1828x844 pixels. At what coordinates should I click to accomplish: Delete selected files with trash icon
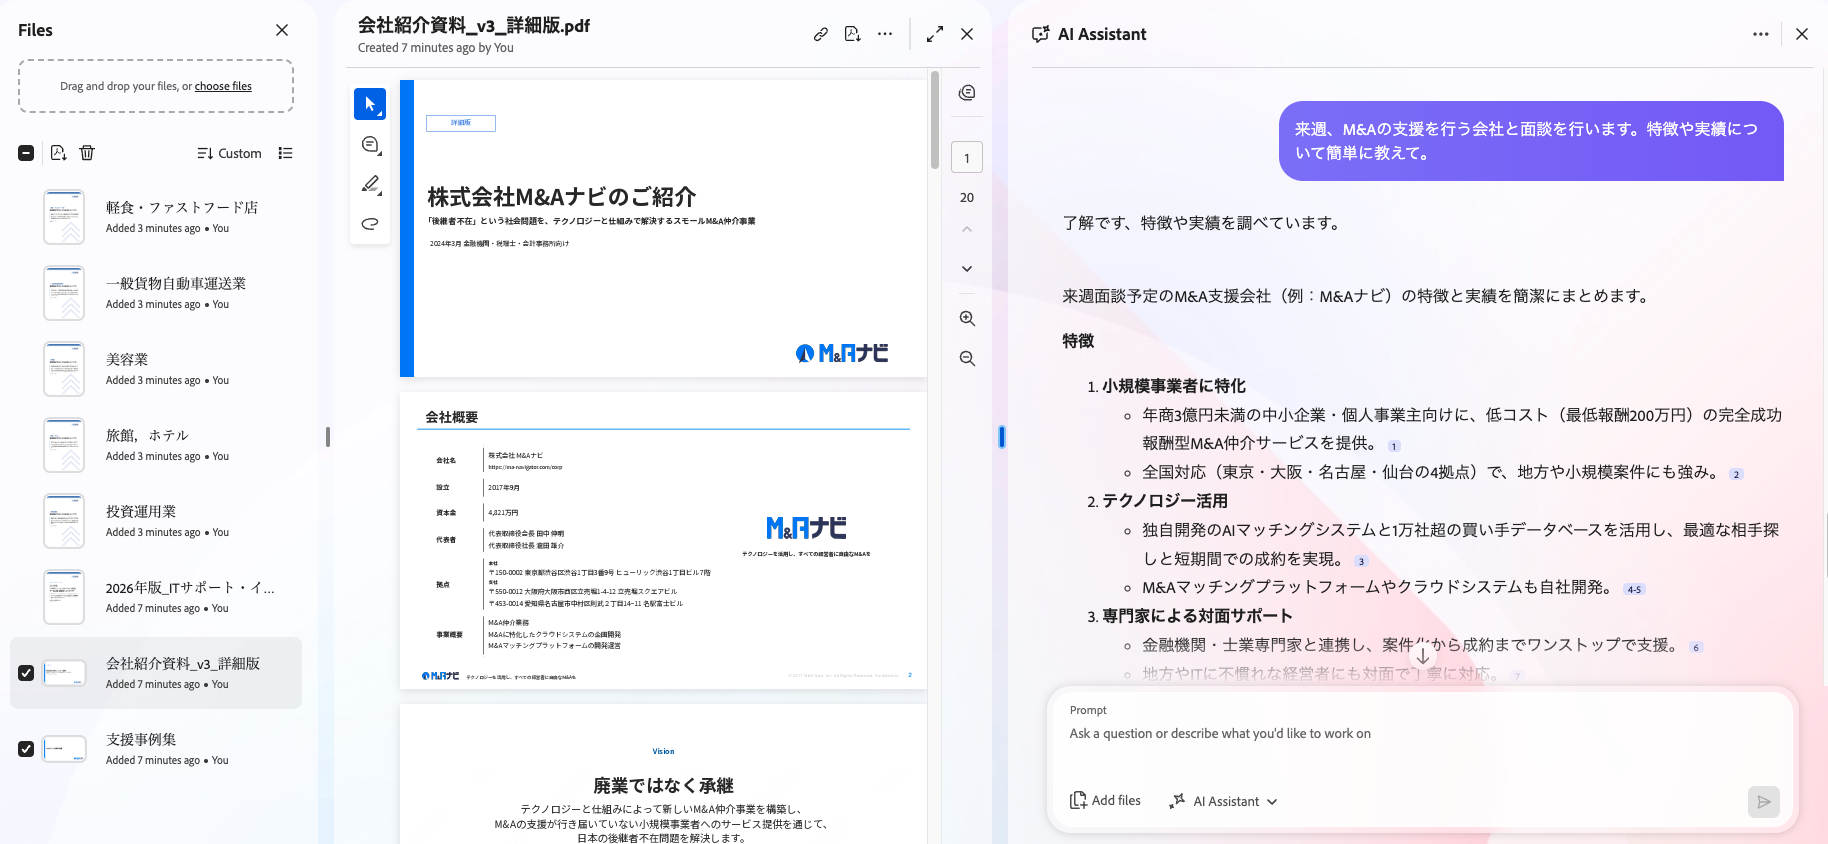tap(87, 153)
